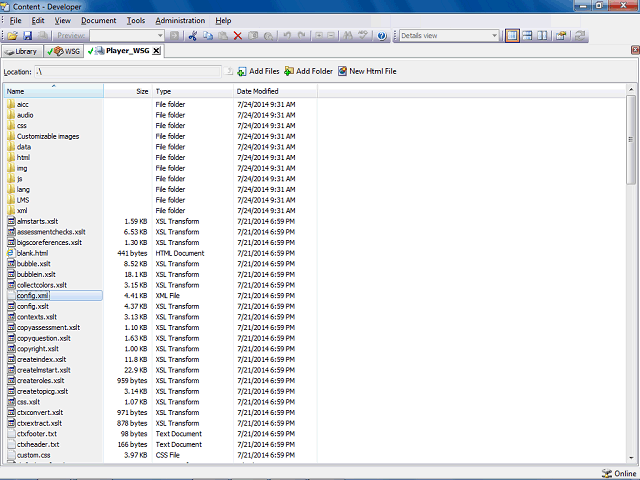
Task: Click the red X Delete icon
Action: coord(238,36)
